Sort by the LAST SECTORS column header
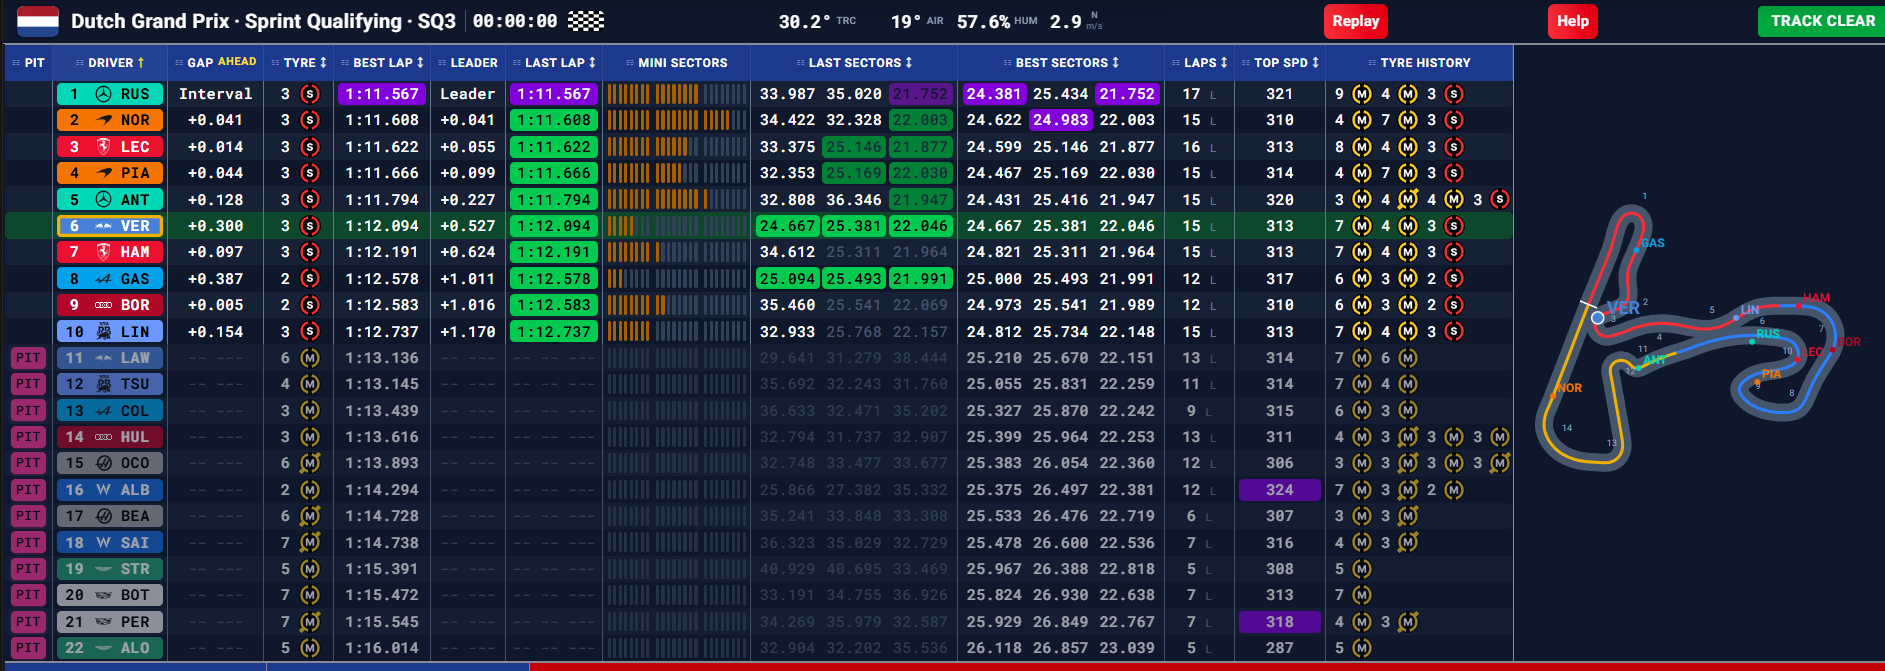The width and height of the screenshot is (1885, 671). pyautogui.click(x=854, y=62)
